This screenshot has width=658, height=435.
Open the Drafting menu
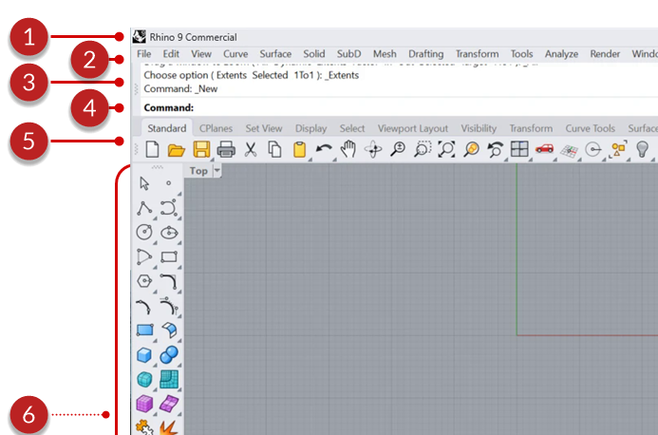click(426, 54)
